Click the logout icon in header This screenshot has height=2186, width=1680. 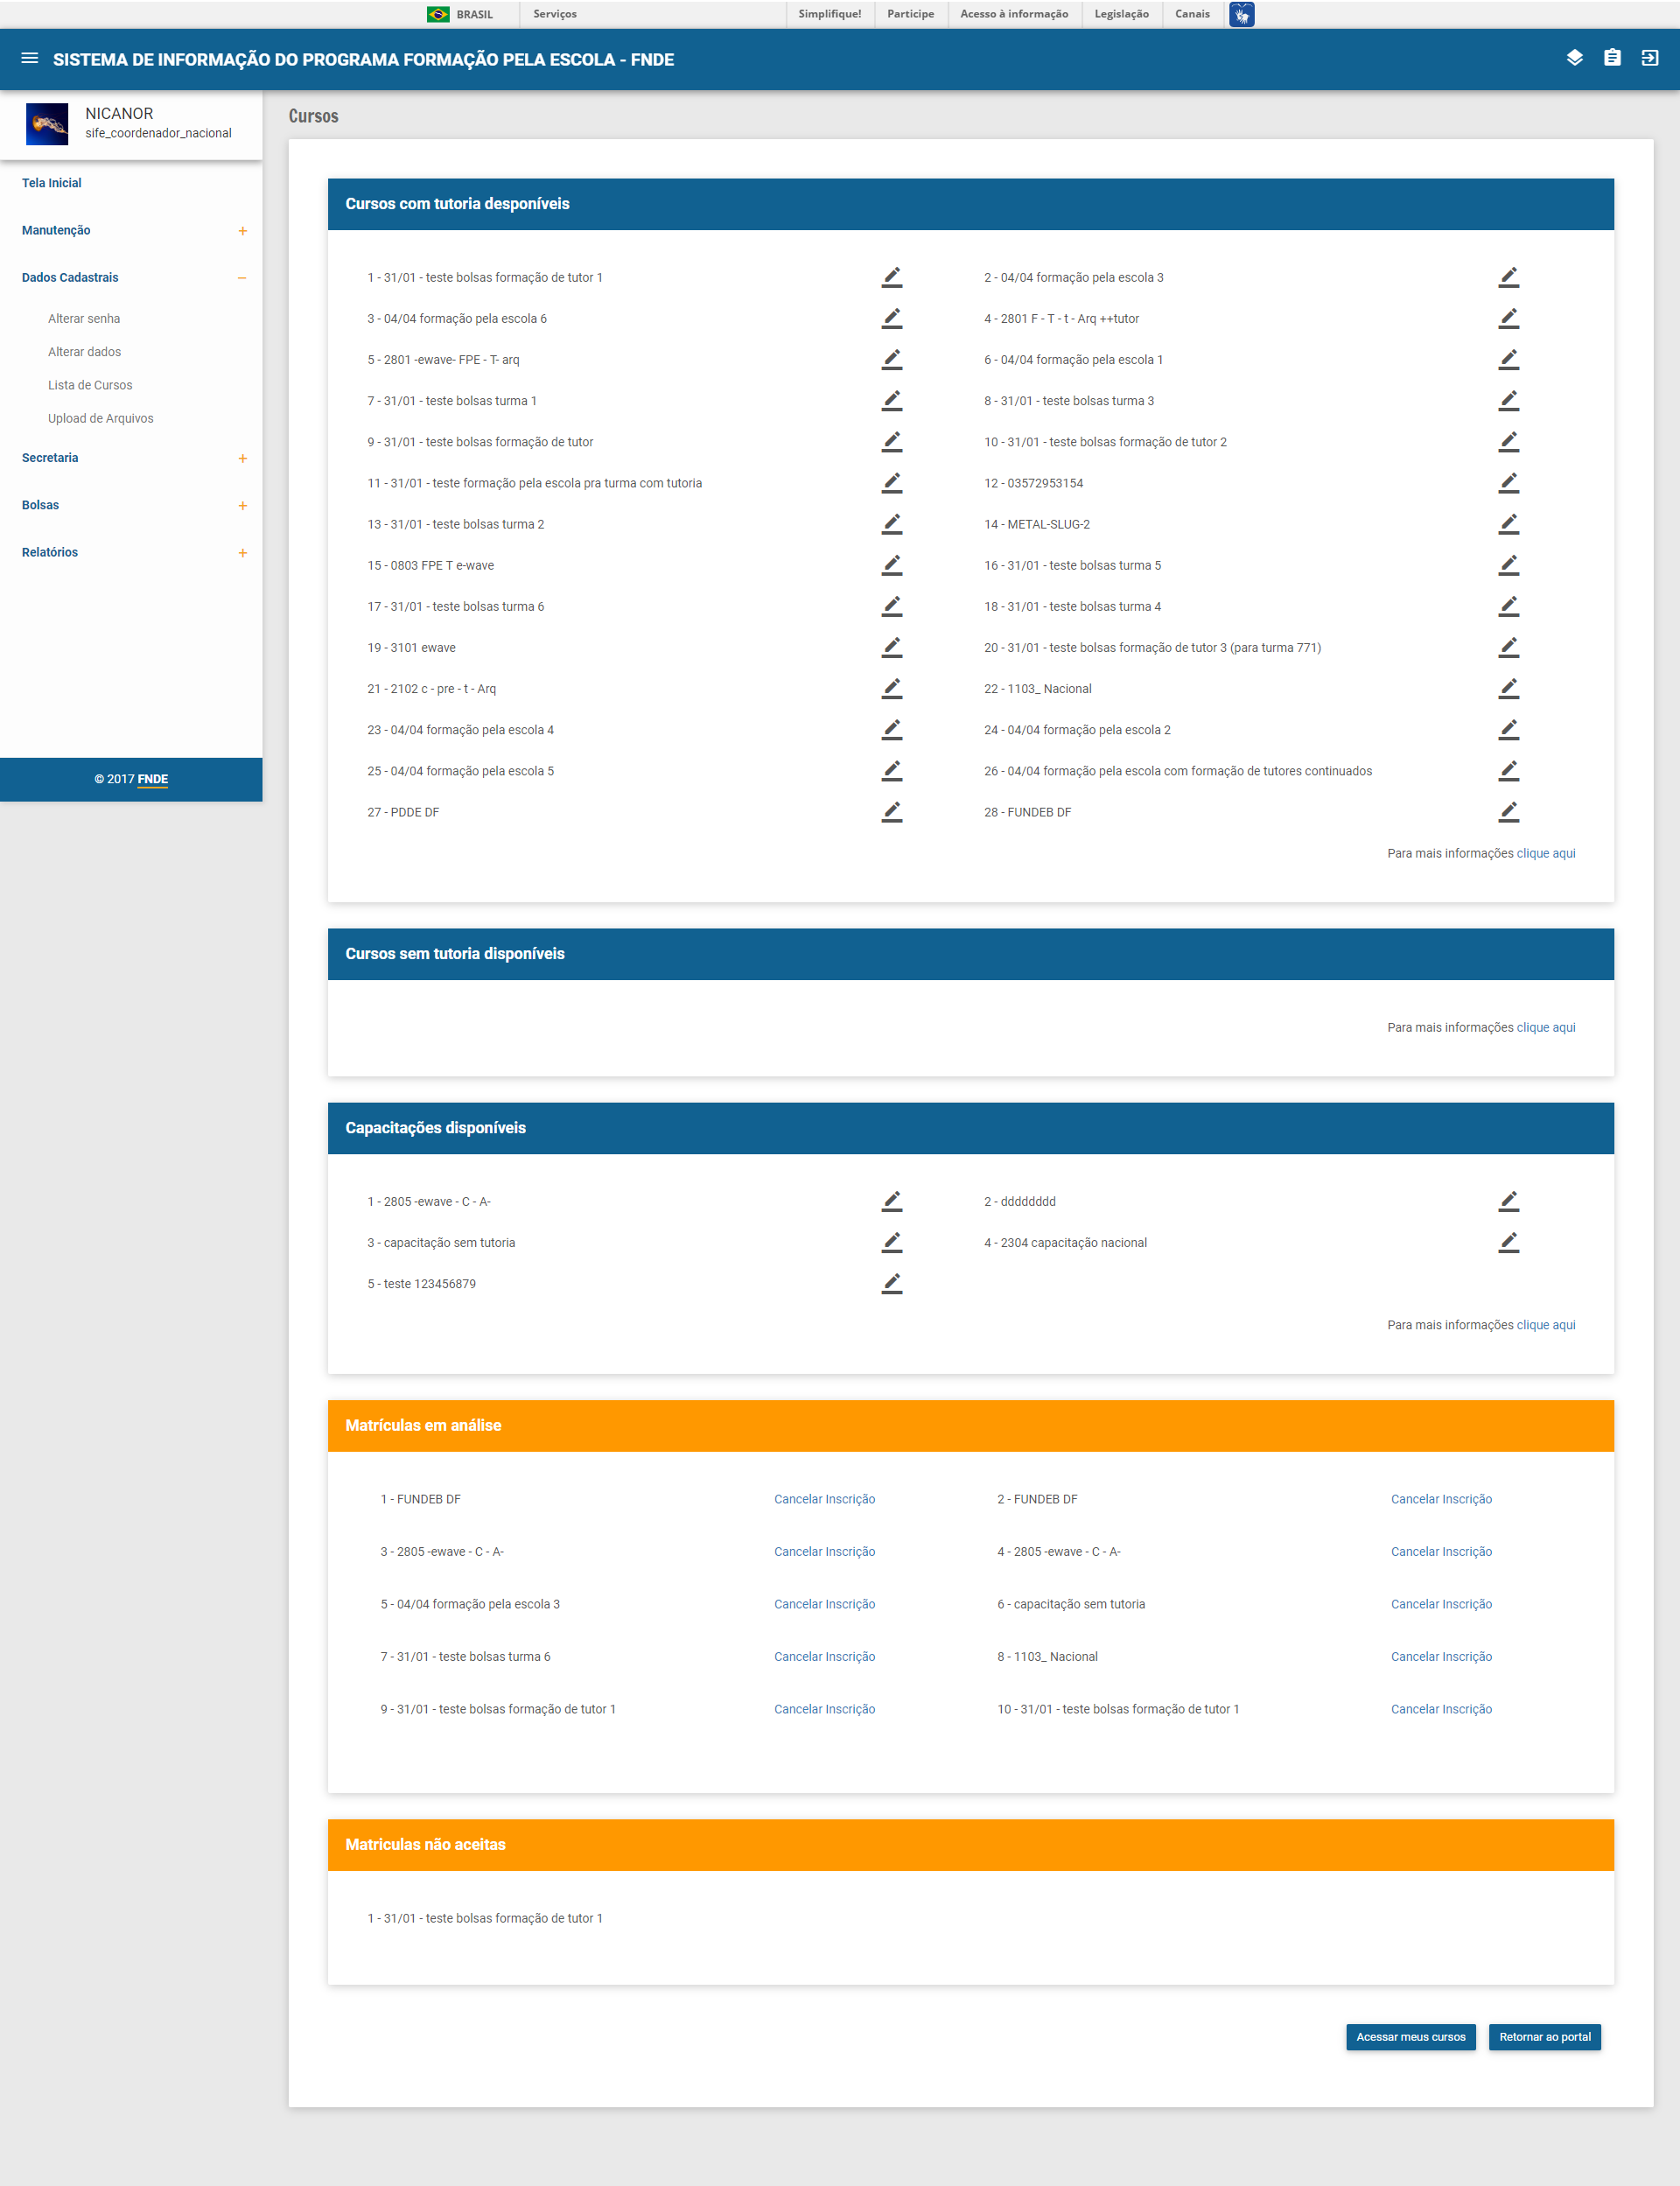click(x=1650, y=58)
